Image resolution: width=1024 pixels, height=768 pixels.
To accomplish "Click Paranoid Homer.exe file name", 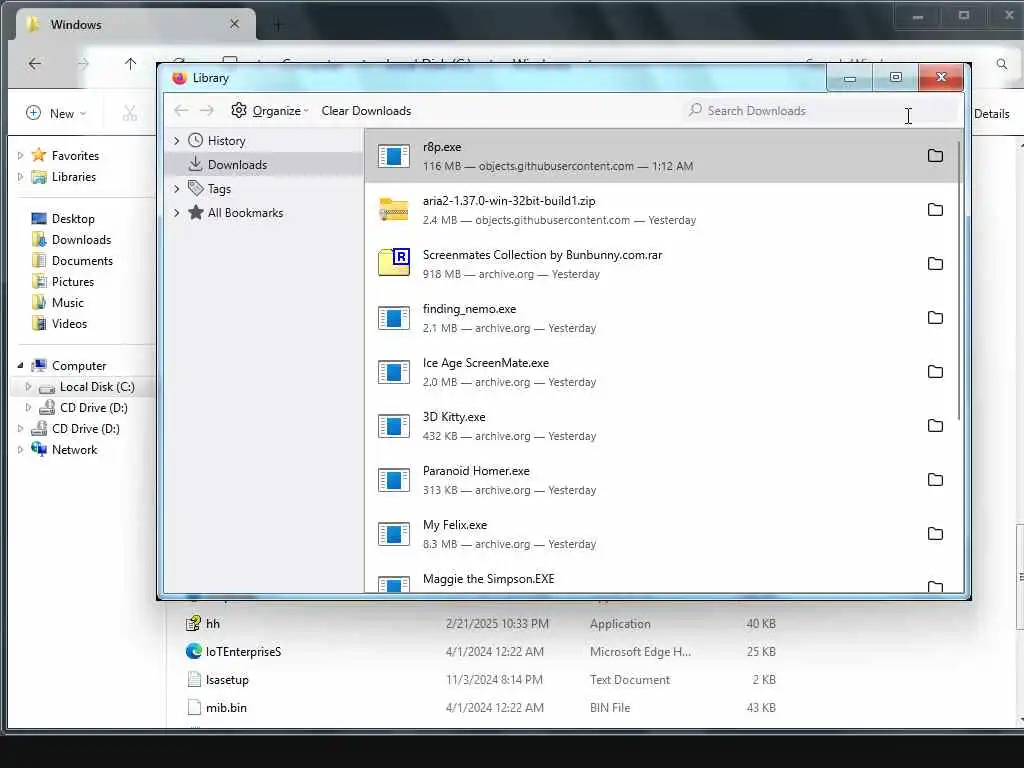I will coord(476,471).
